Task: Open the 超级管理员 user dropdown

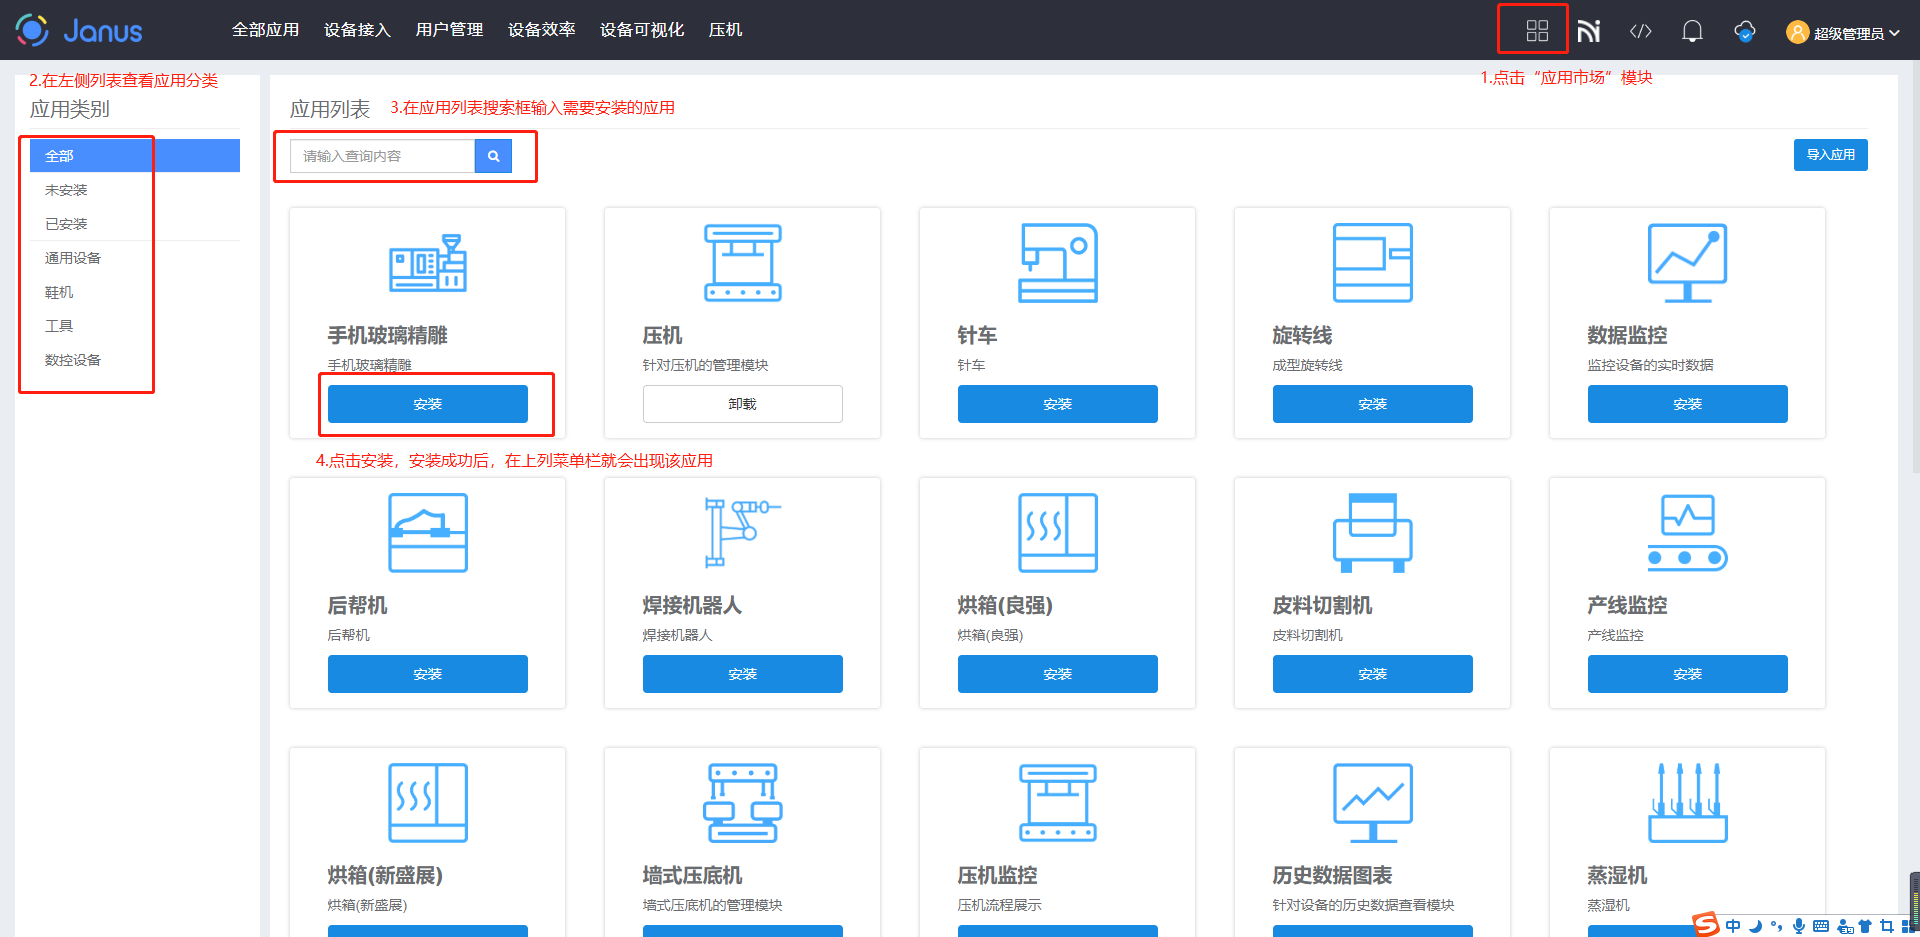Action: tap(1843, 32)
